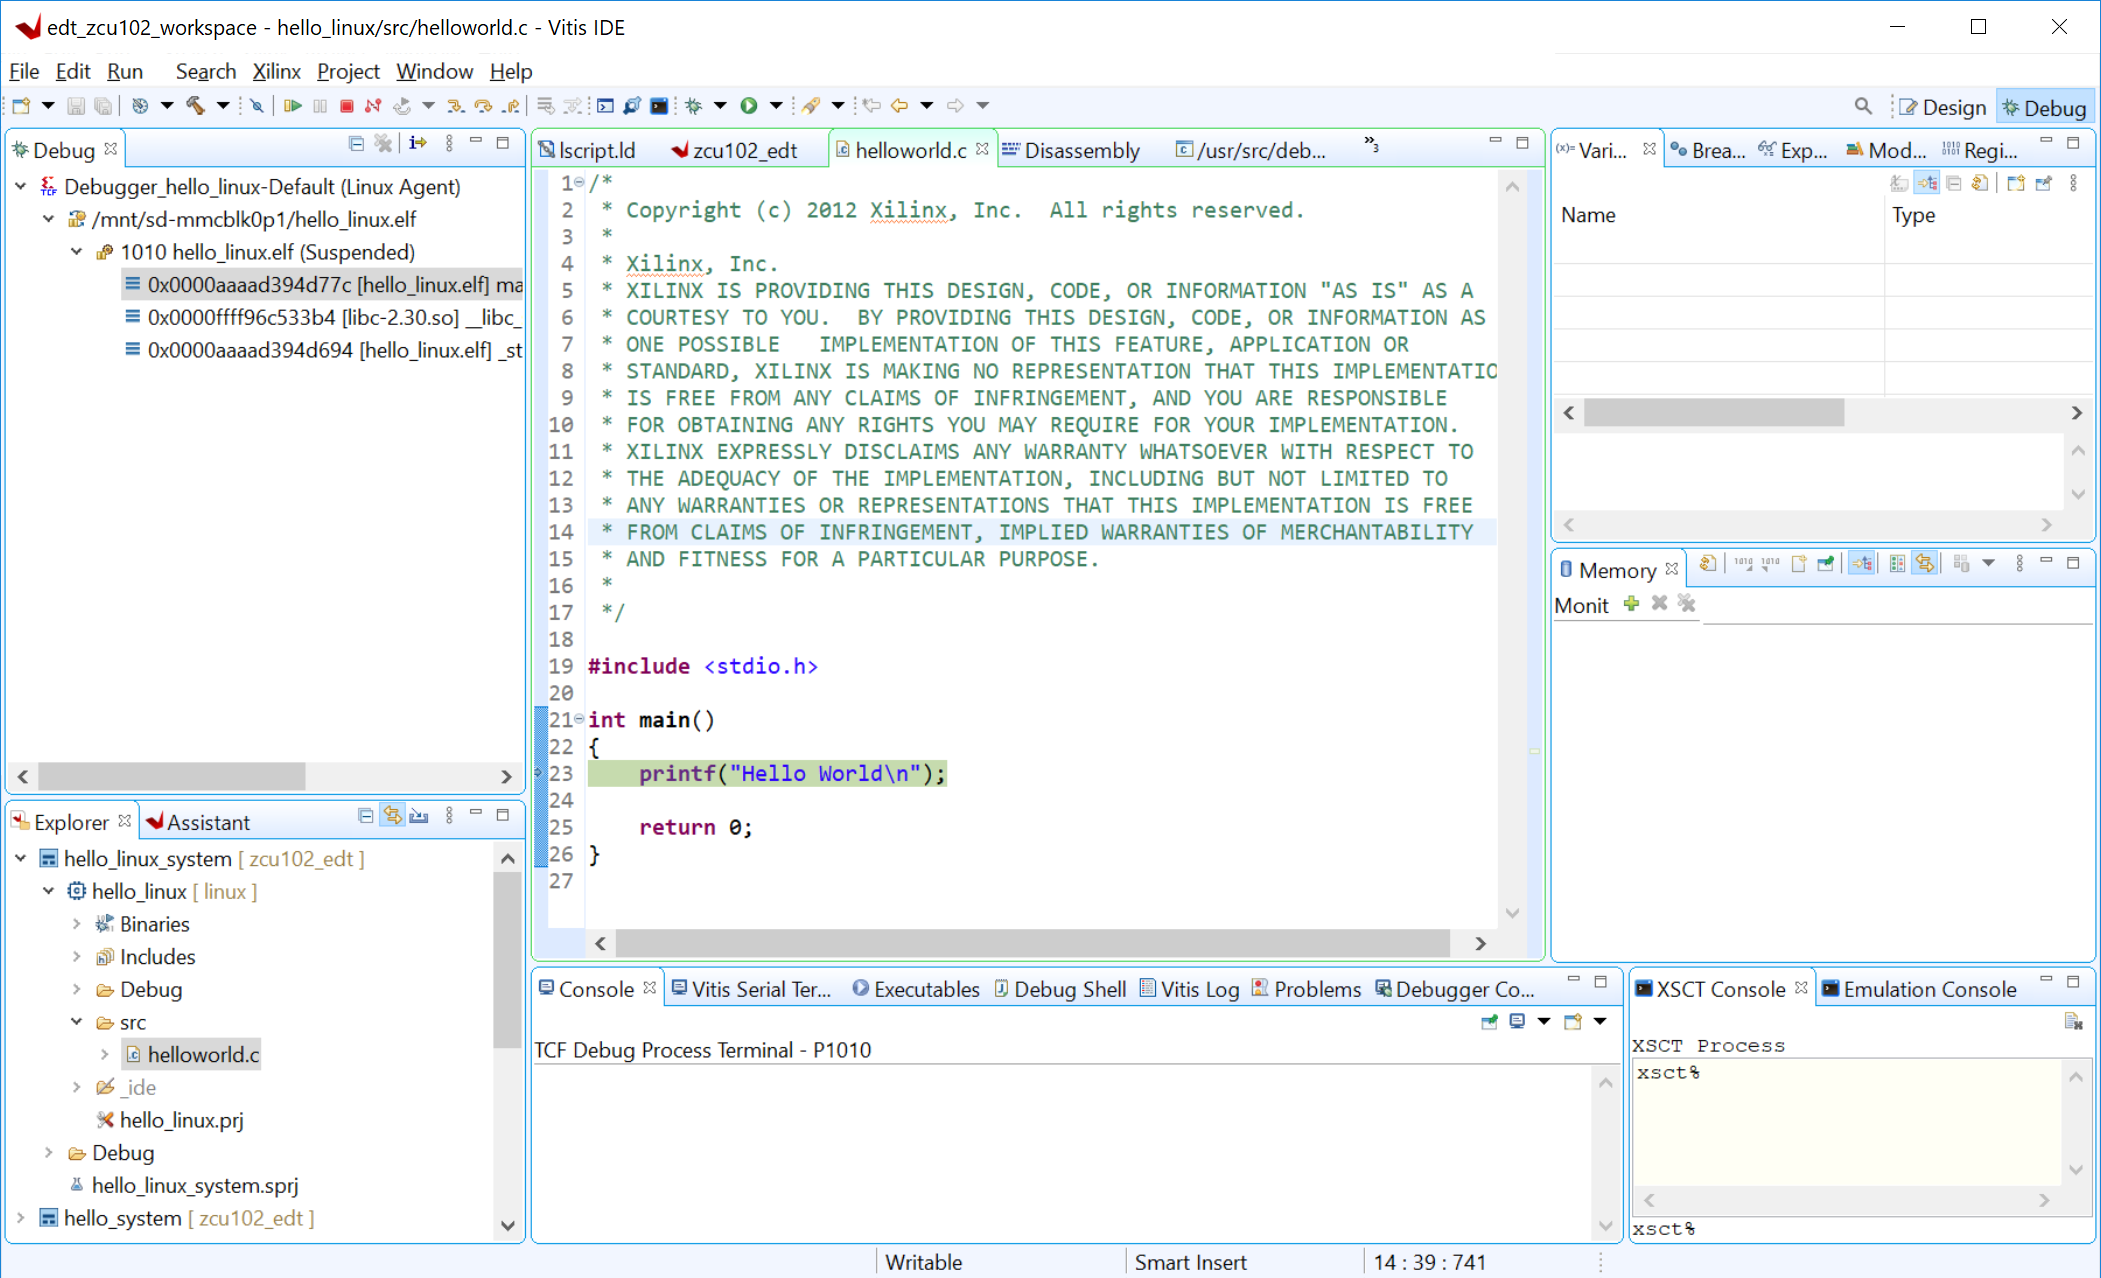Click the Disconnect icon in main toolbar
The width and height of the screenshot is (2101, 1278).
(x=373, y=106)
